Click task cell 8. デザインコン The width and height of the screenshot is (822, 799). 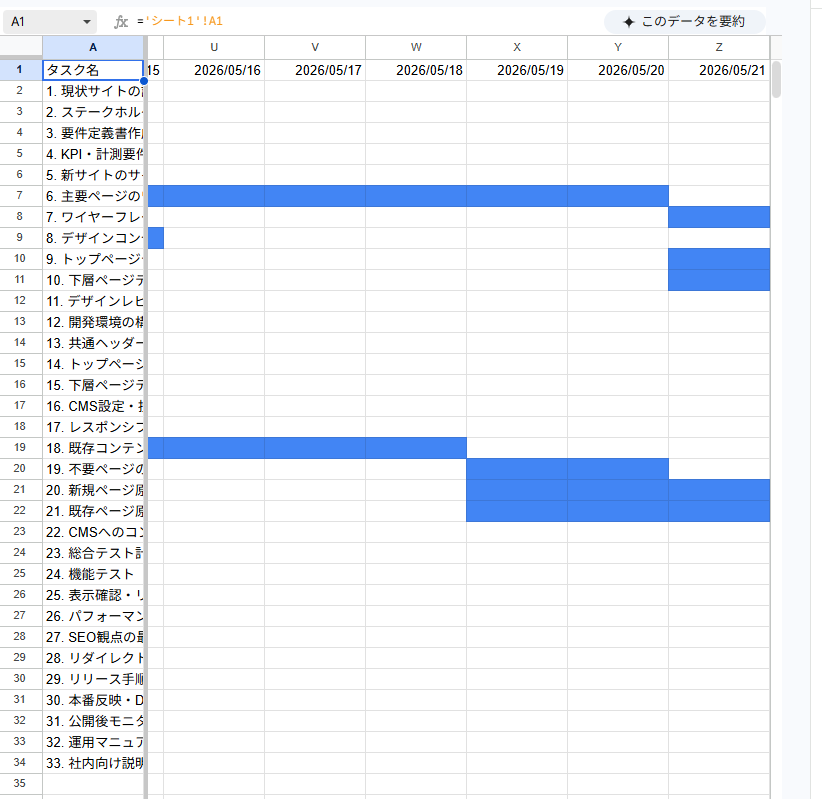pos(93,237)
